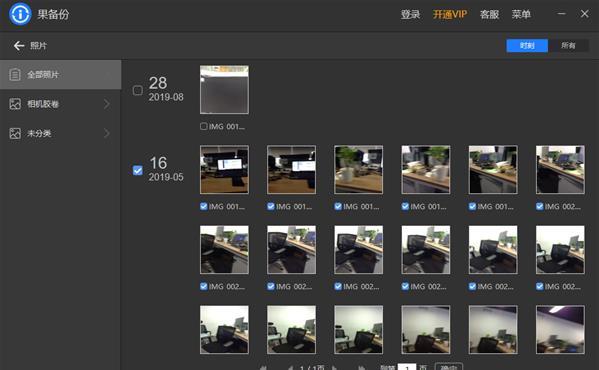The height and width of the screenshot is (370, 599).
Task: Expand the 相机胶卷 chevron
Action: pos(107,104)
